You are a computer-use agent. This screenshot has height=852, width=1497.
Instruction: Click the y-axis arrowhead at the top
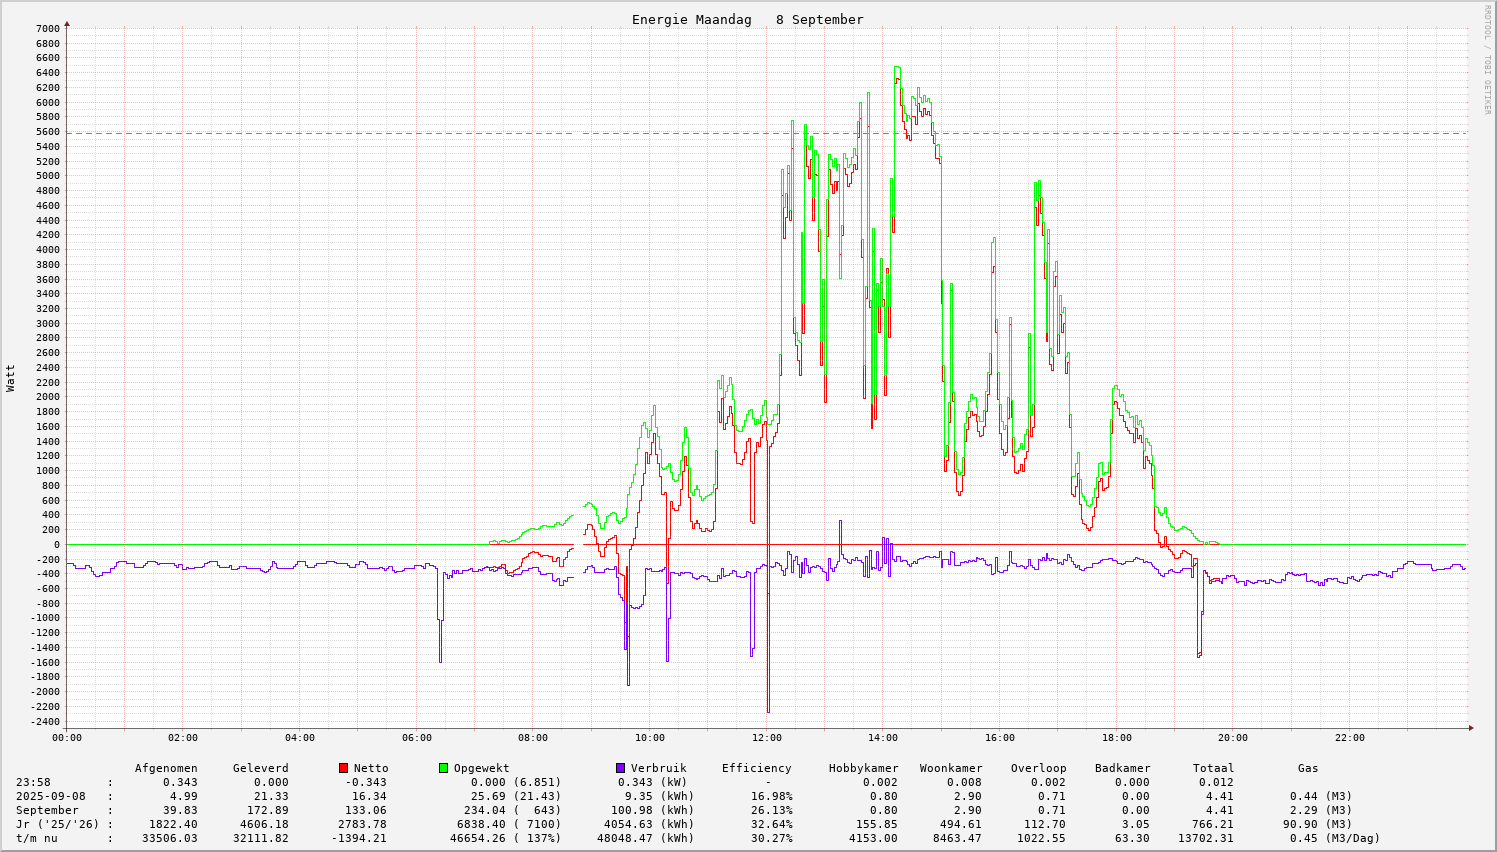click(x=67, y=23)
